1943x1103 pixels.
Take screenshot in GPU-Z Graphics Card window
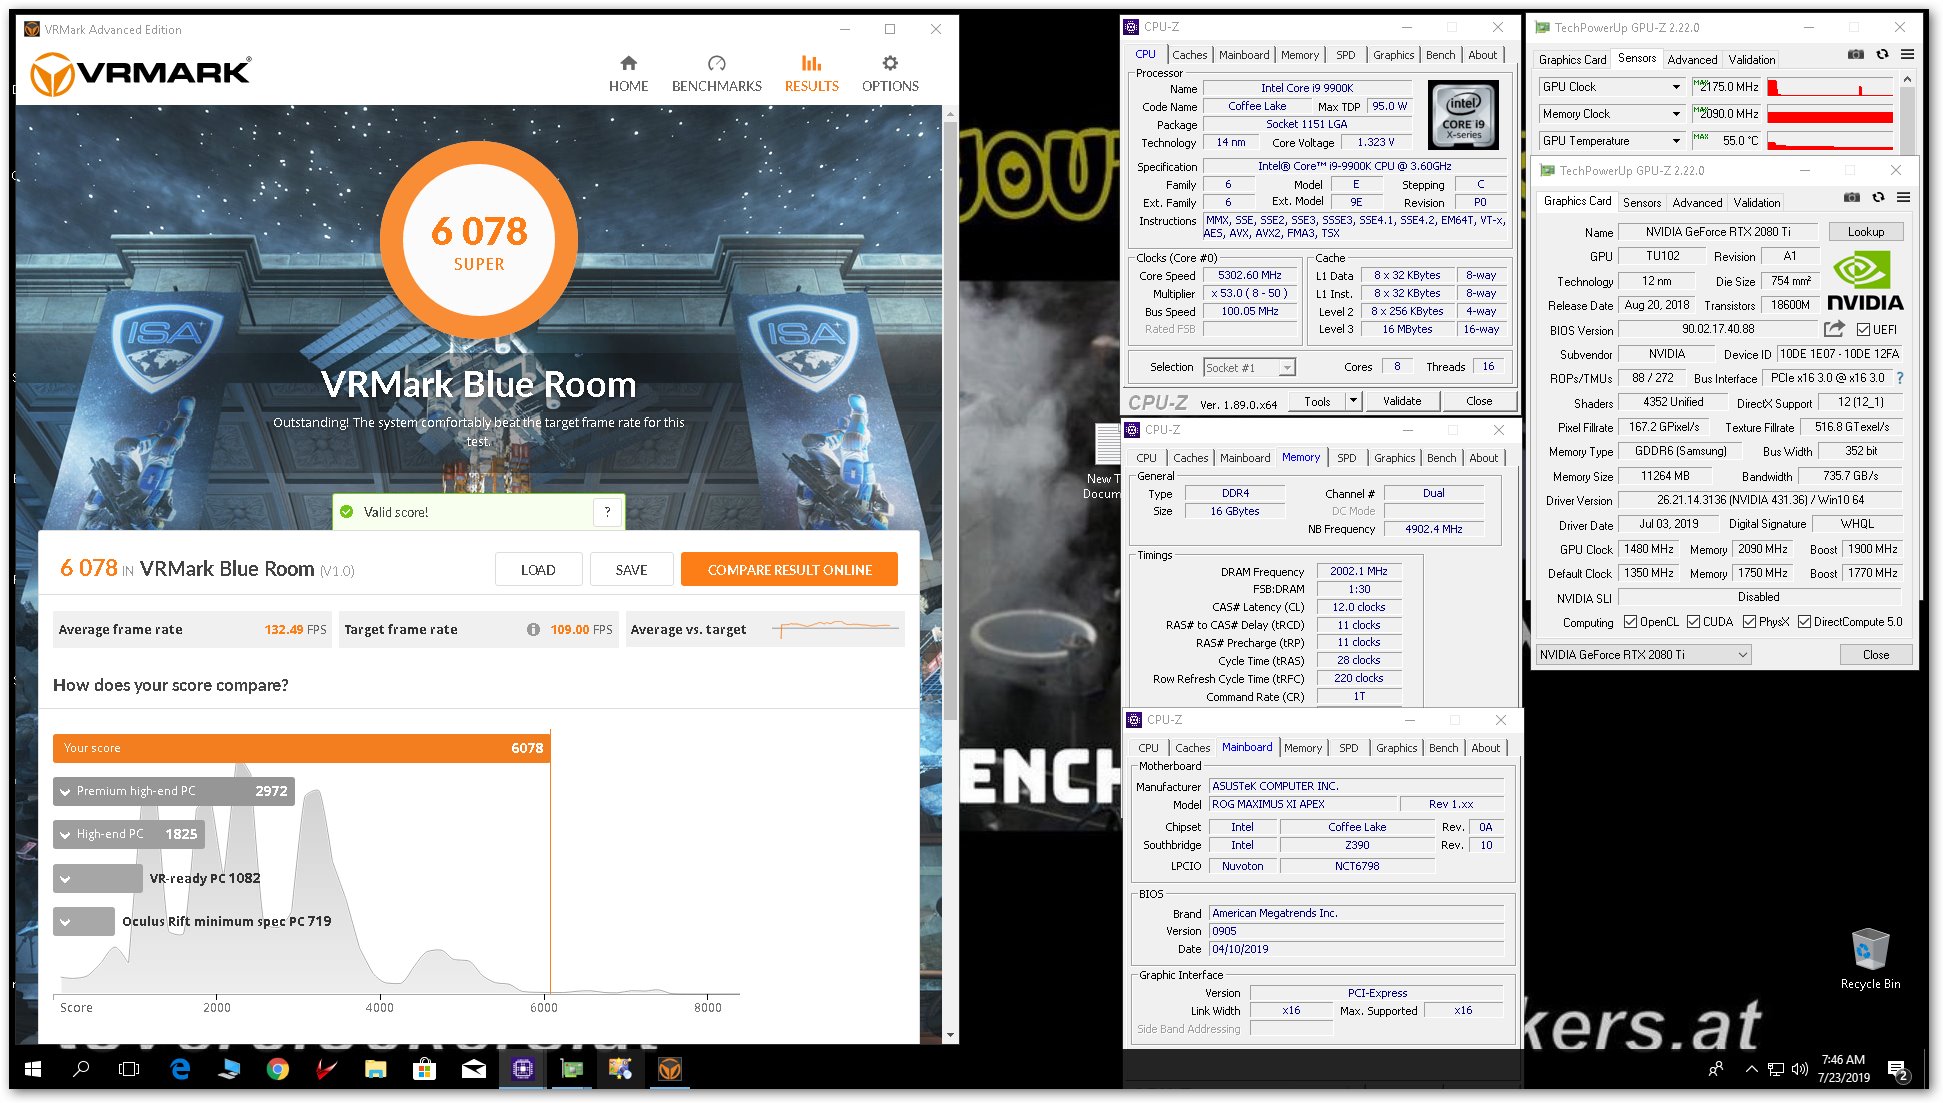click(x=1852, y=197)
